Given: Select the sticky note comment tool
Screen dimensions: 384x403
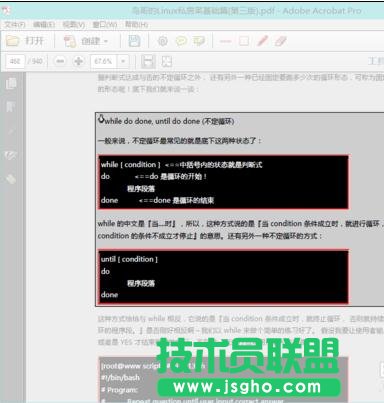Looking at the screenshot, I should click(x=181, y=41).
